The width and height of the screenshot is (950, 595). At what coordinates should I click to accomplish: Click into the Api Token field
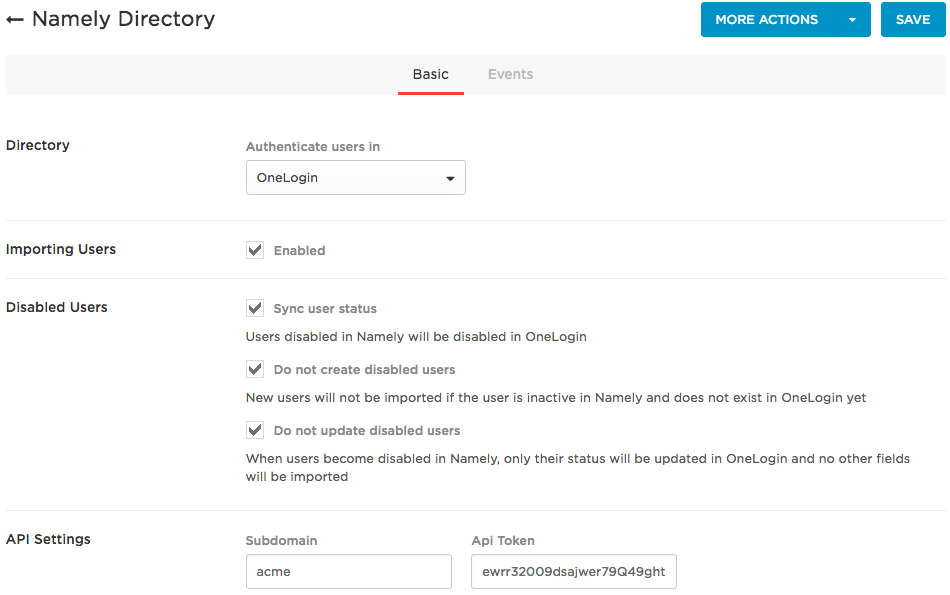[x=574, y=571]
